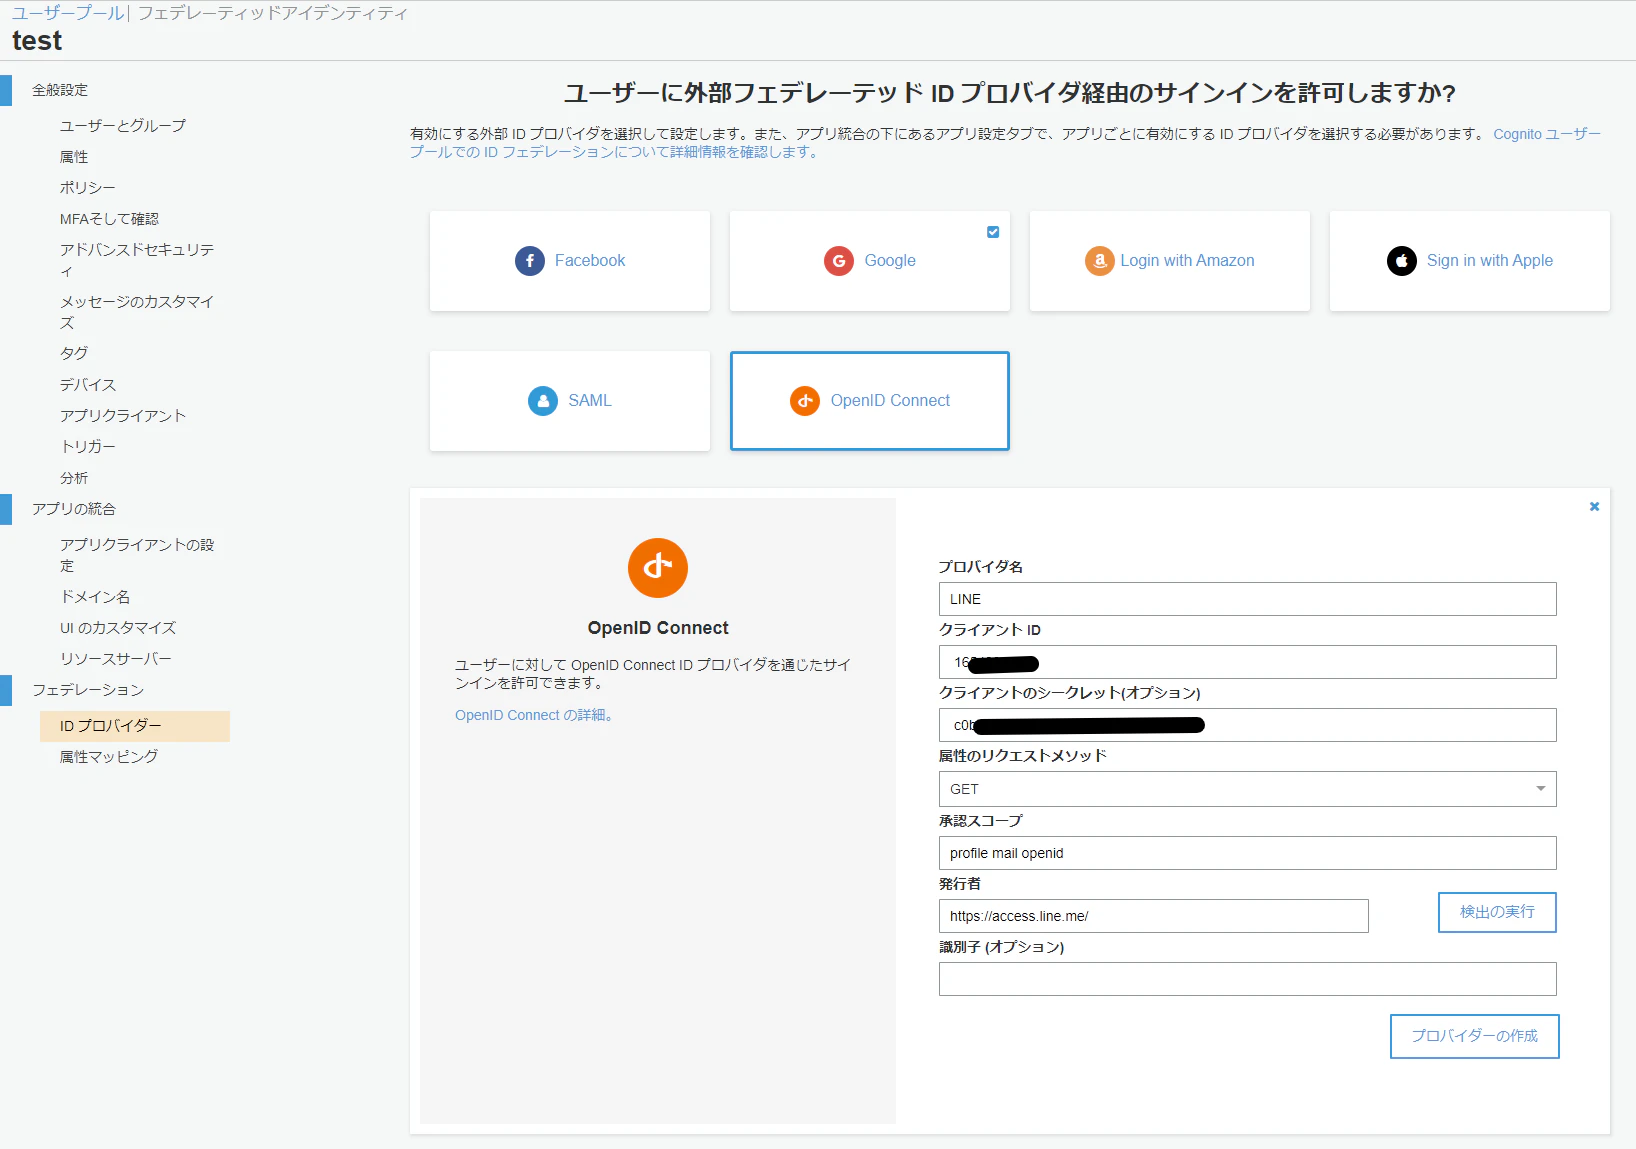Screen dimensions: 1636x1149
Task: Click the large OpenID Connect panel logo
Action: pyautogui.click(x=658, y=568)
